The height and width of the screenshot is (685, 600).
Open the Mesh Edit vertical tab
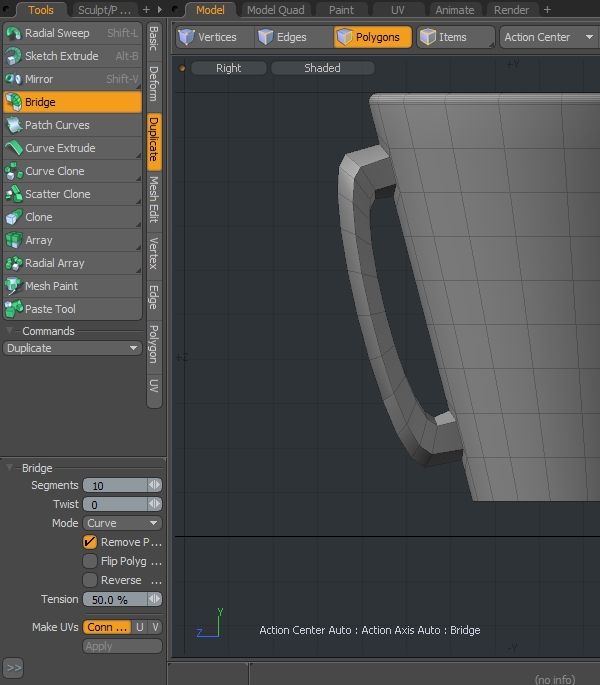point(154,199)
